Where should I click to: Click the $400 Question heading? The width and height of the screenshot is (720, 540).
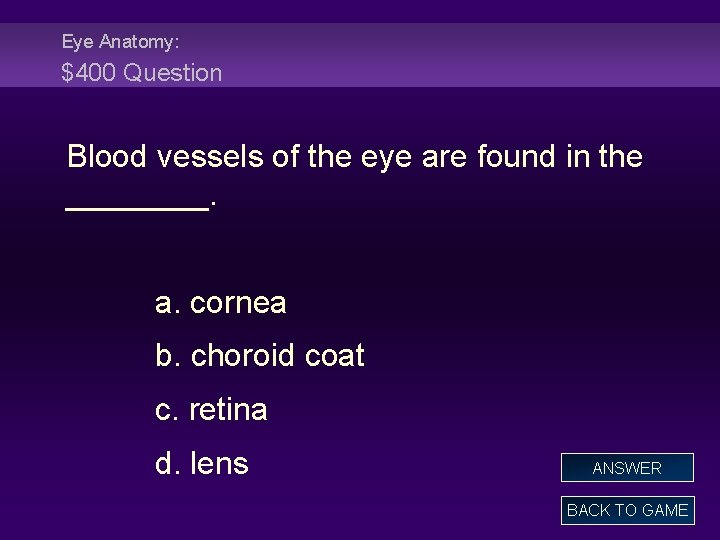pyautogui.click(x=142, y=73)
